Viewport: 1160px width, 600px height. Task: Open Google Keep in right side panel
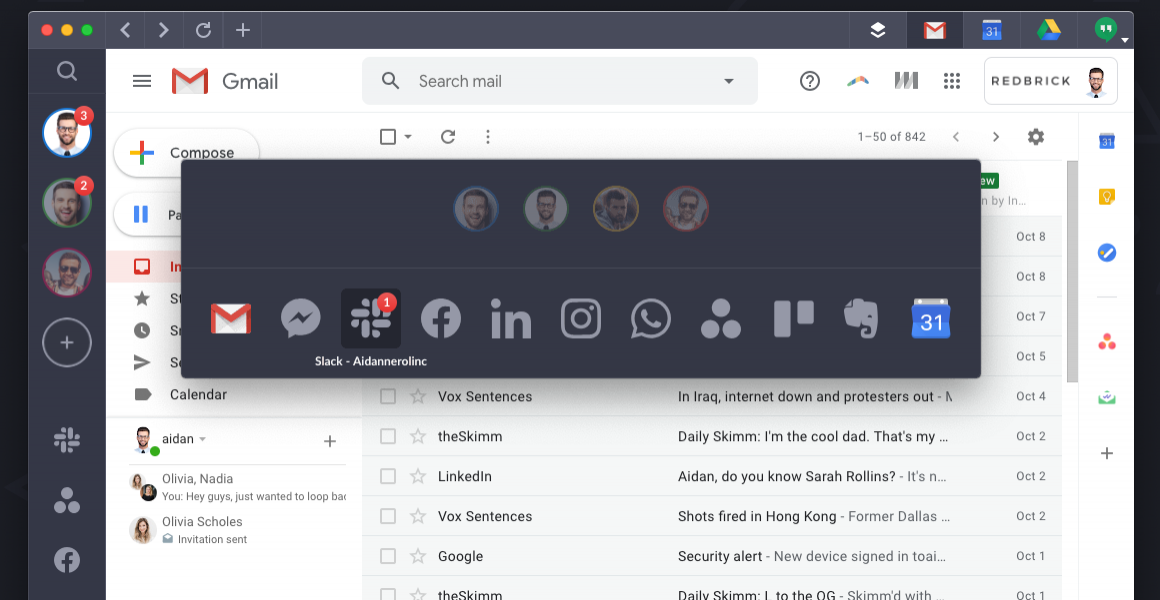pos(1107,197)
